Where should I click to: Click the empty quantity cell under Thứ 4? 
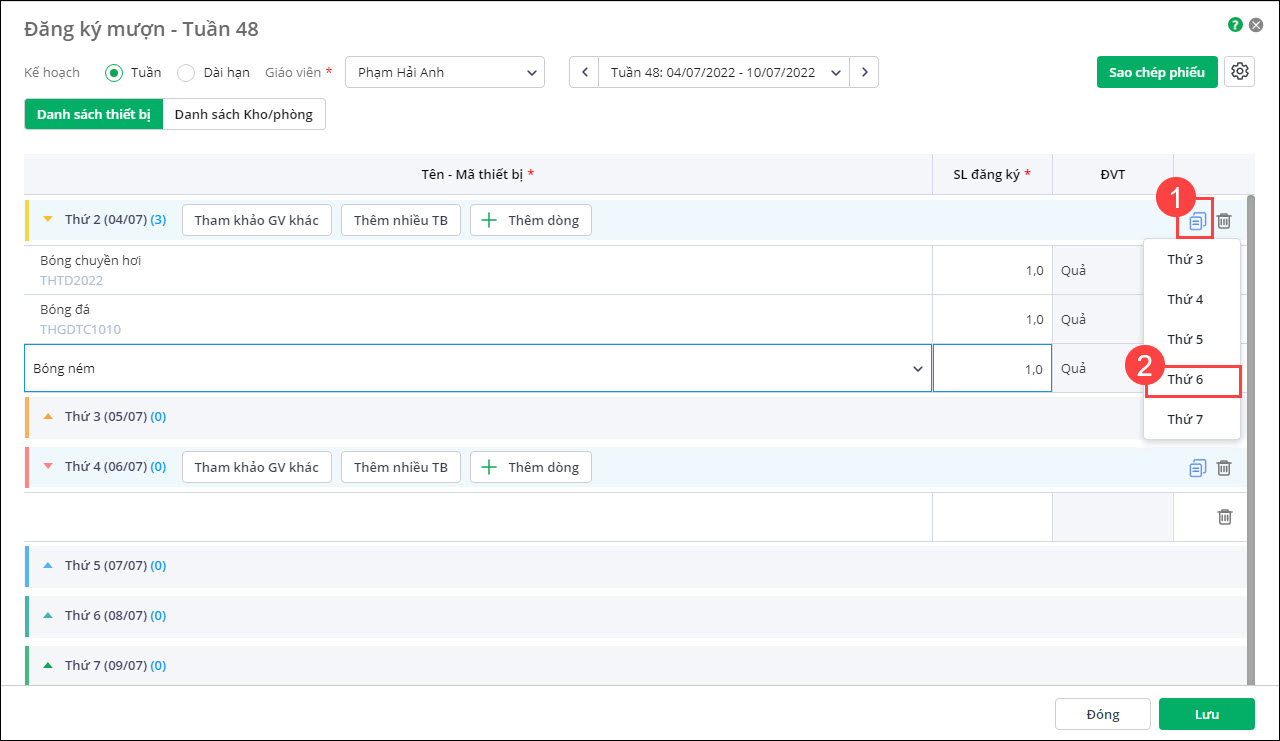coord(992,517)
